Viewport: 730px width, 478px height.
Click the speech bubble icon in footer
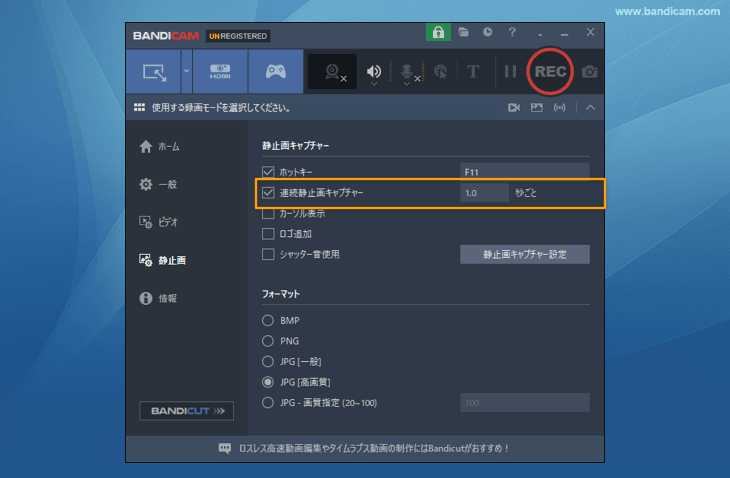(225, 448)
